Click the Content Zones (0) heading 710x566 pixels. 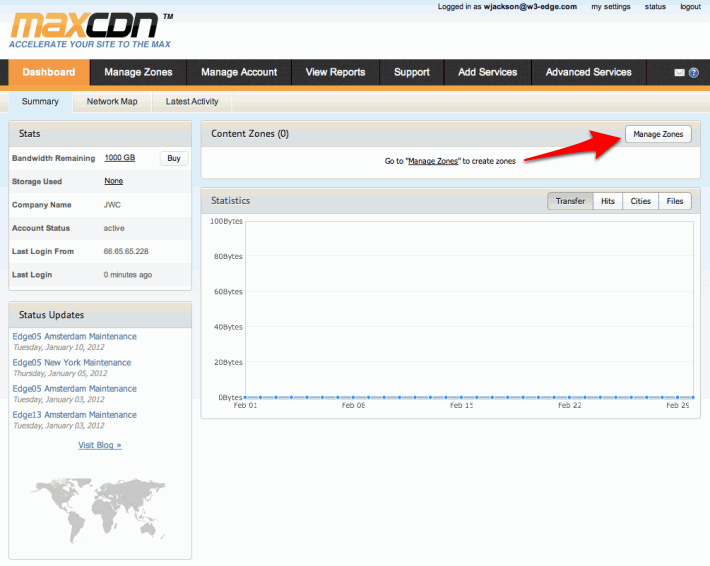[250, 134]
